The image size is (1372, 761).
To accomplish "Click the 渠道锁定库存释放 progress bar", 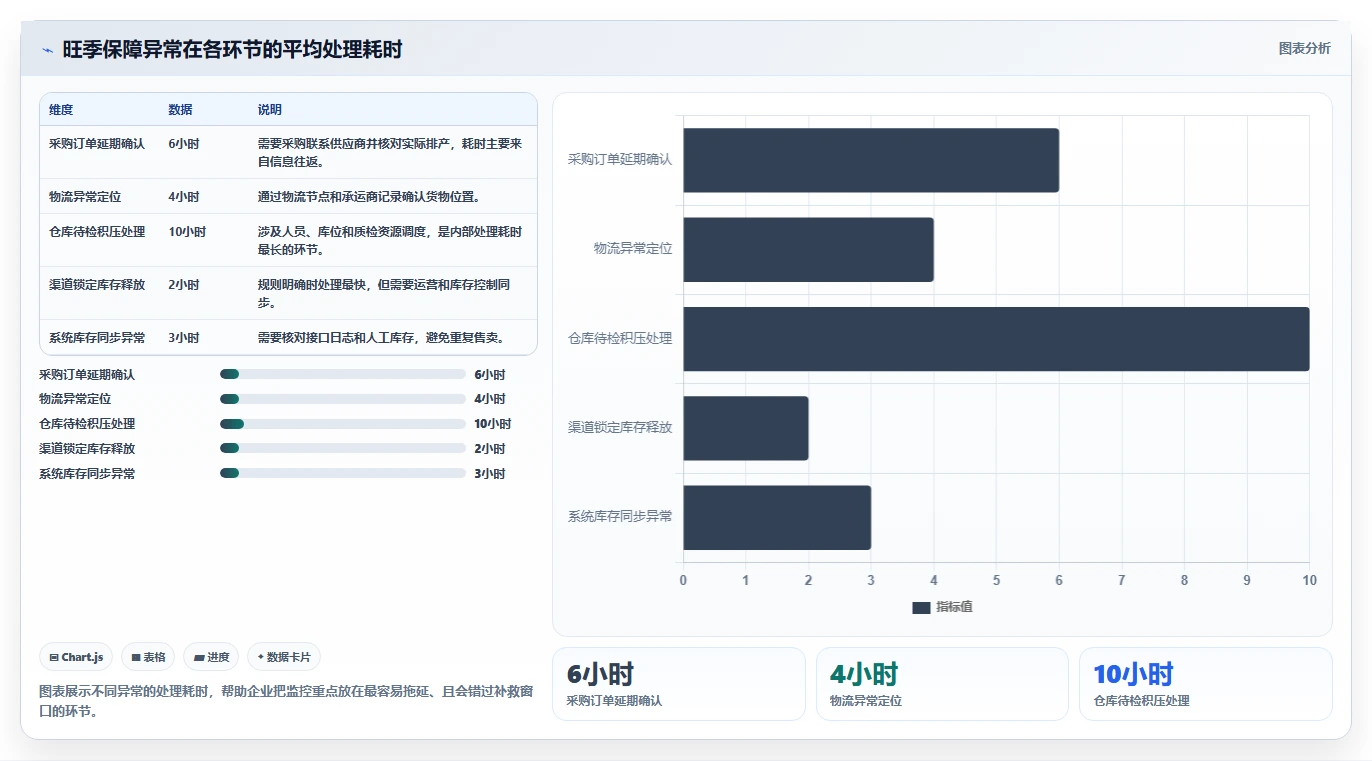I will (343, 448).
